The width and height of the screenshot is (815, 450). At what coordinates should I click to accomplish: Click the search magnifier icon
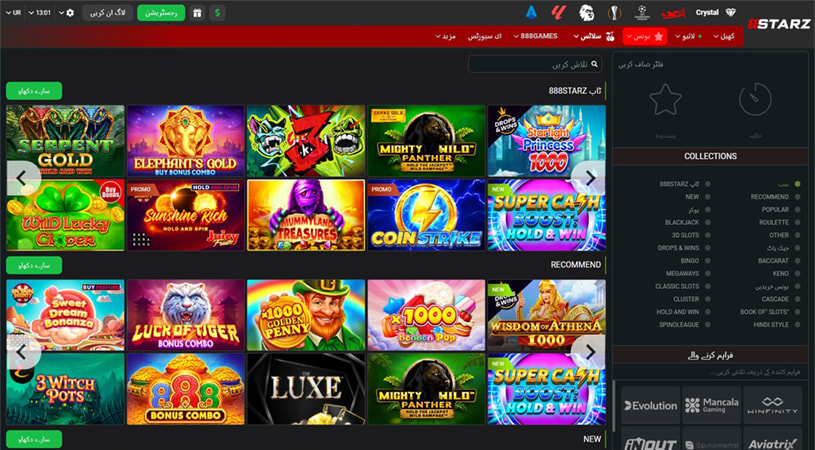coord(594,64)
